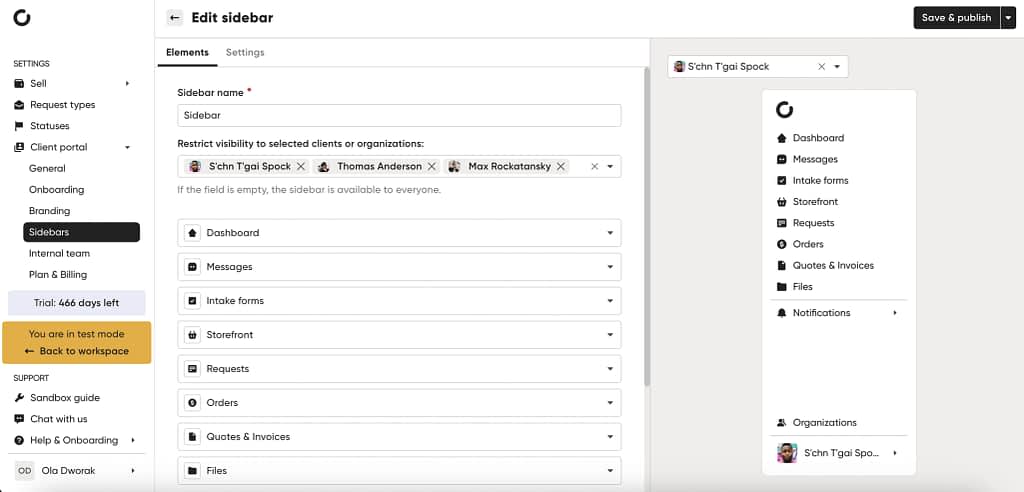
Task: Expand the Orders element row
Action: tap(610, 402)
